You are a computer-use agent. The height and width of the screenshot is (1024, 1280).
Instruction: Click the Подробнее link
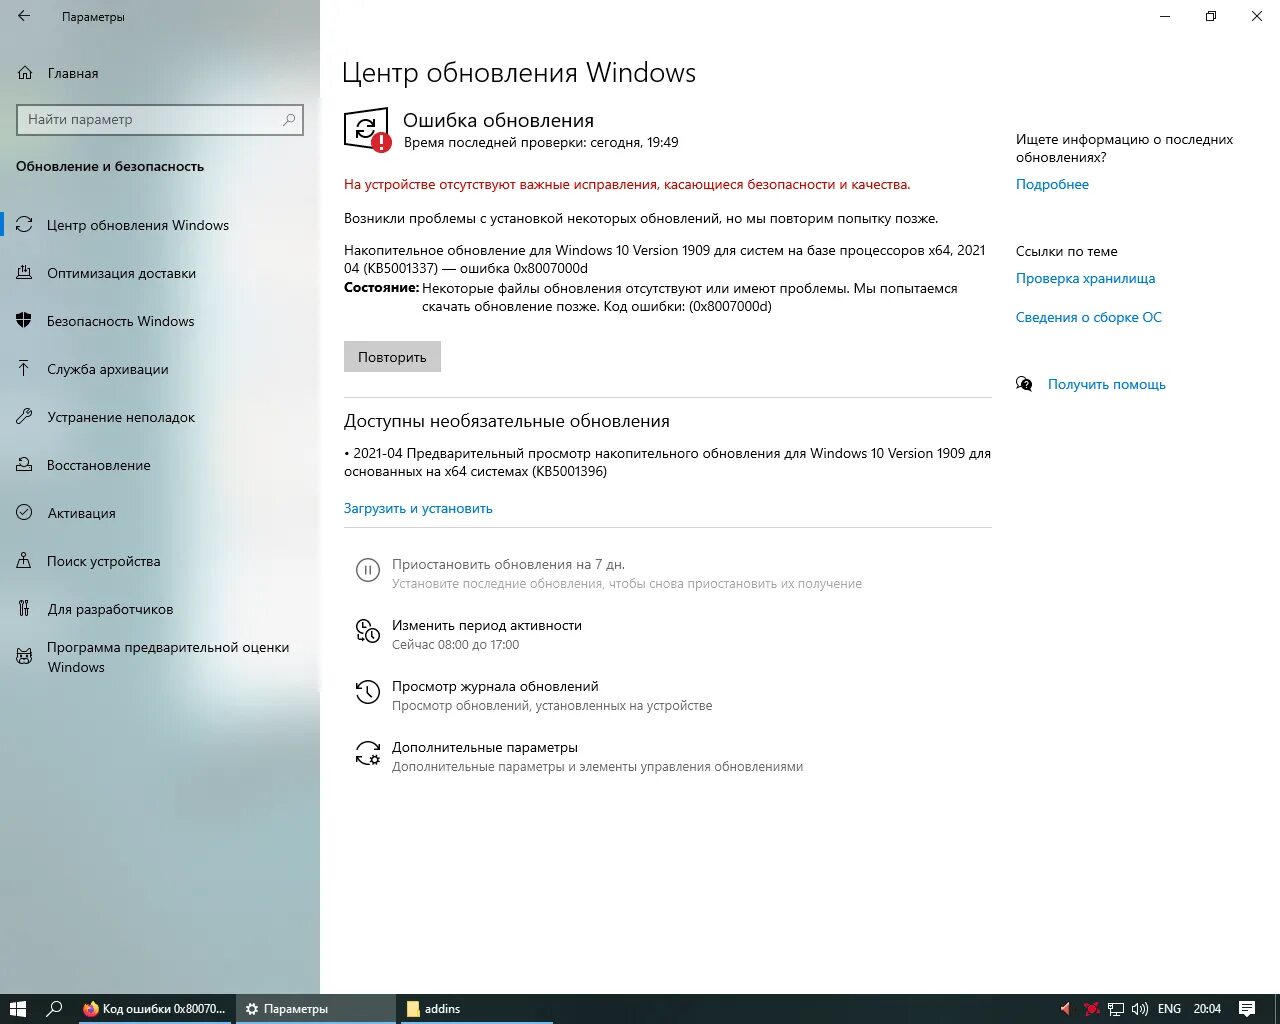click(x=1052, y=184)
